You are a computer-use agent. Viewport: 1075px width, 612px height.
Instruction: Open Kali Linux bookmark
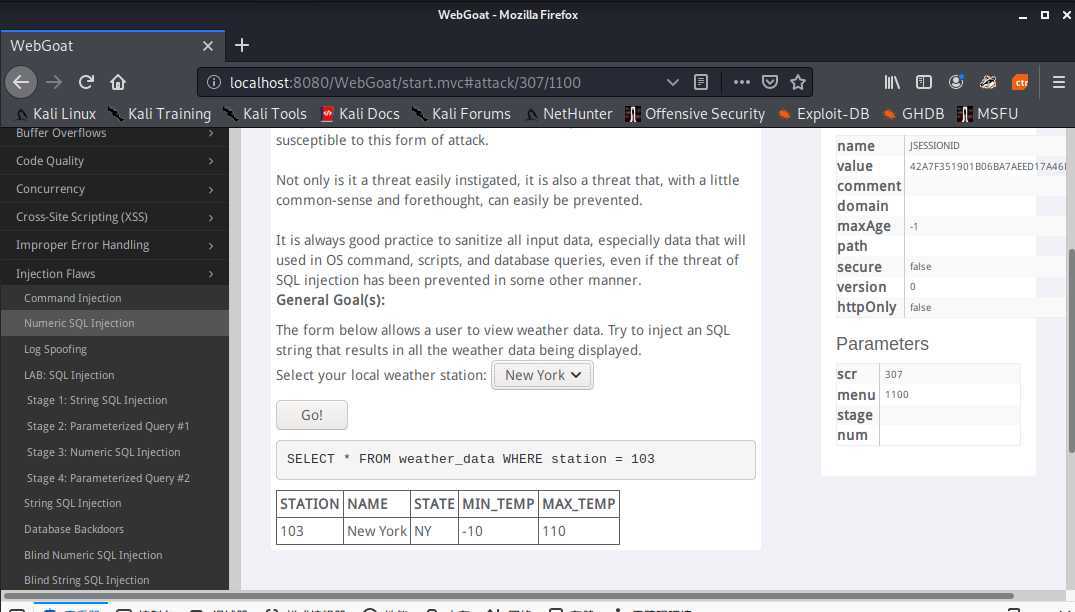pyautogui.click(x=56, y=114)
